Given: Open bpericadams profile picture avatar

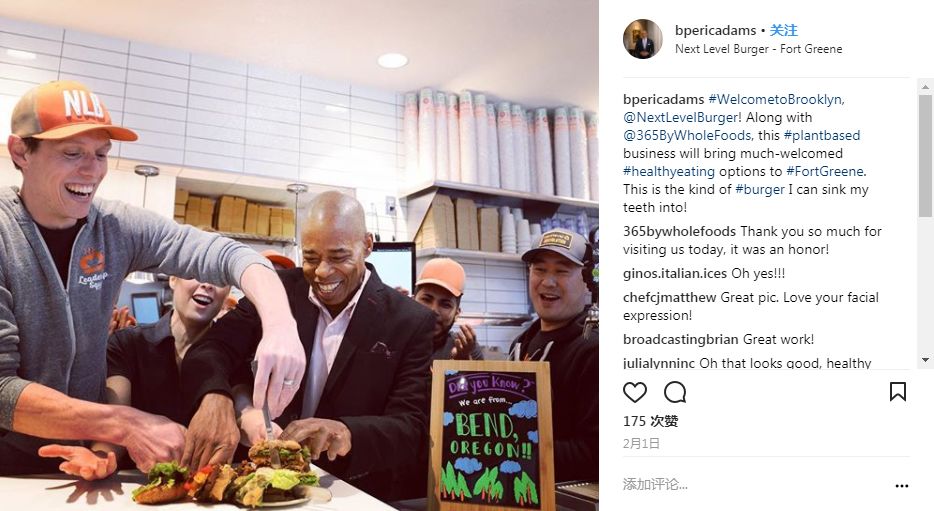Looking at the screenshot, I should coord(643,39).
